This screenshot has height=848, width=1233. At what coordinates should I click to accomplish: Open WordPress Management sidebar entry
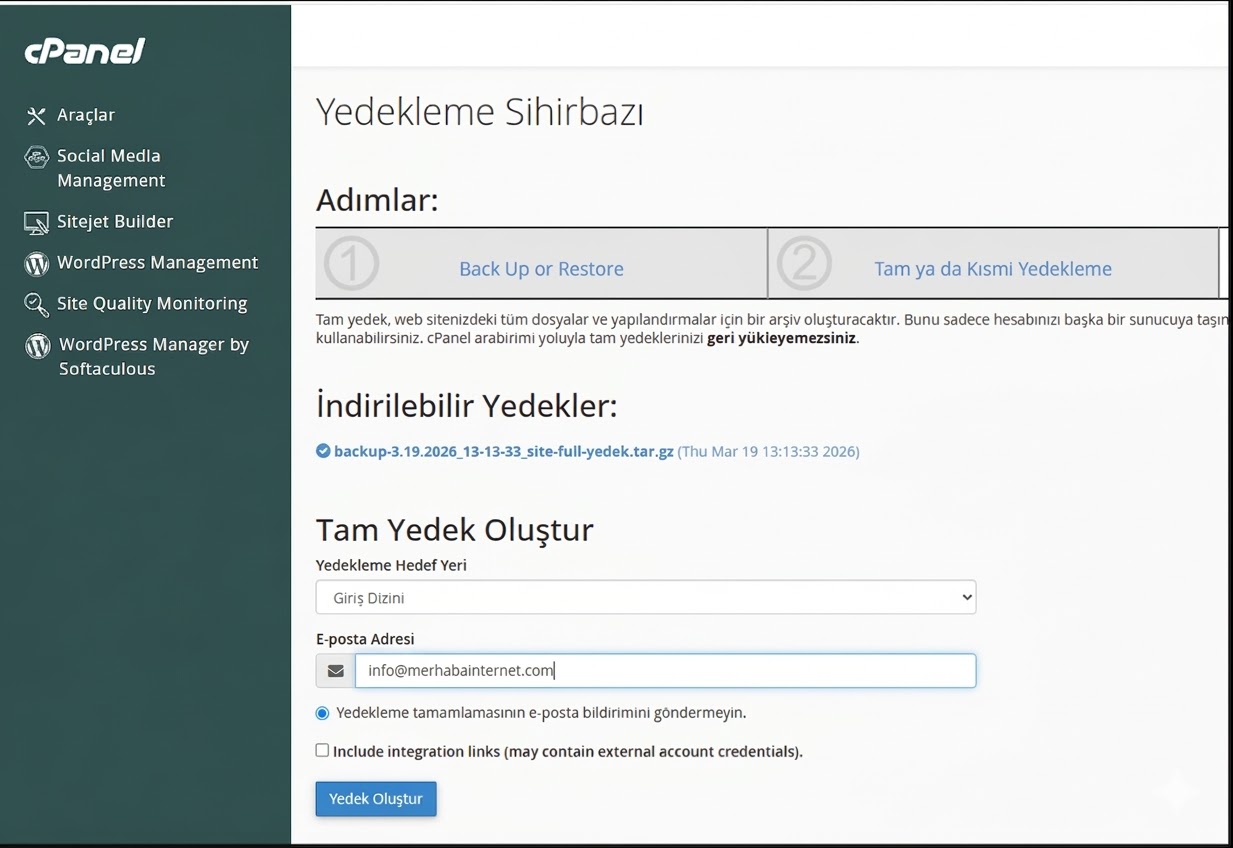tap(157, 263)
